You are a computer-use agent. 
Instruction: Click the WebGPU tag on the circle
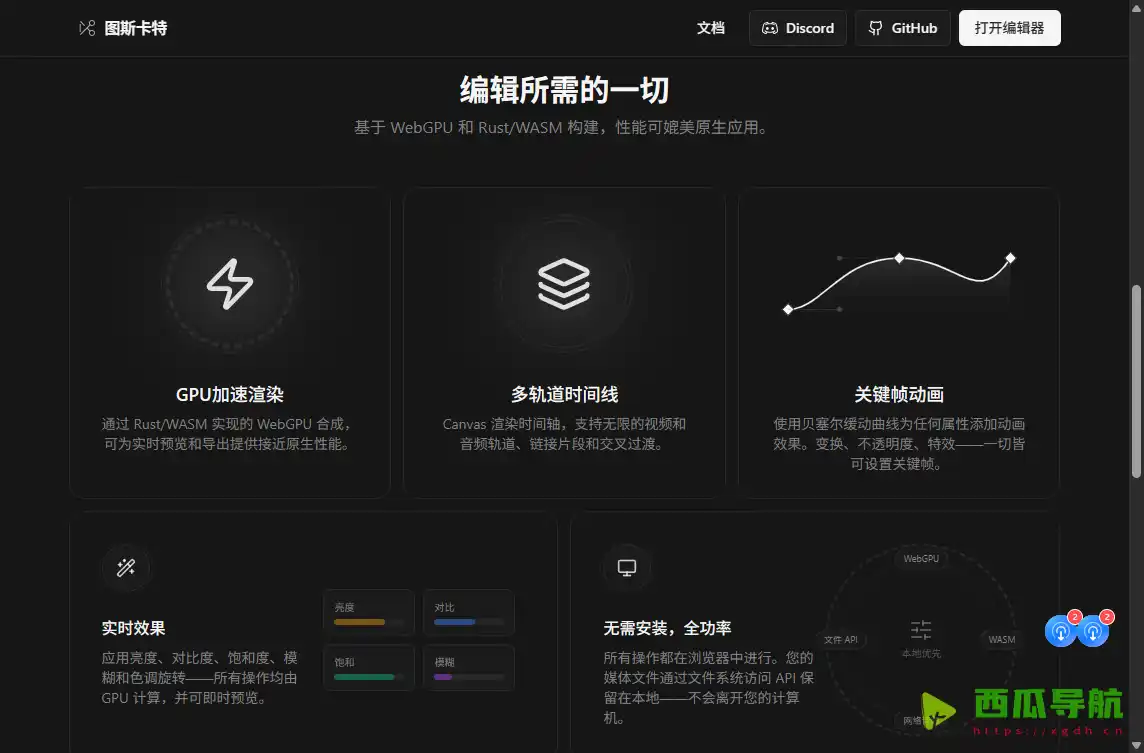(x=921, y=559)
